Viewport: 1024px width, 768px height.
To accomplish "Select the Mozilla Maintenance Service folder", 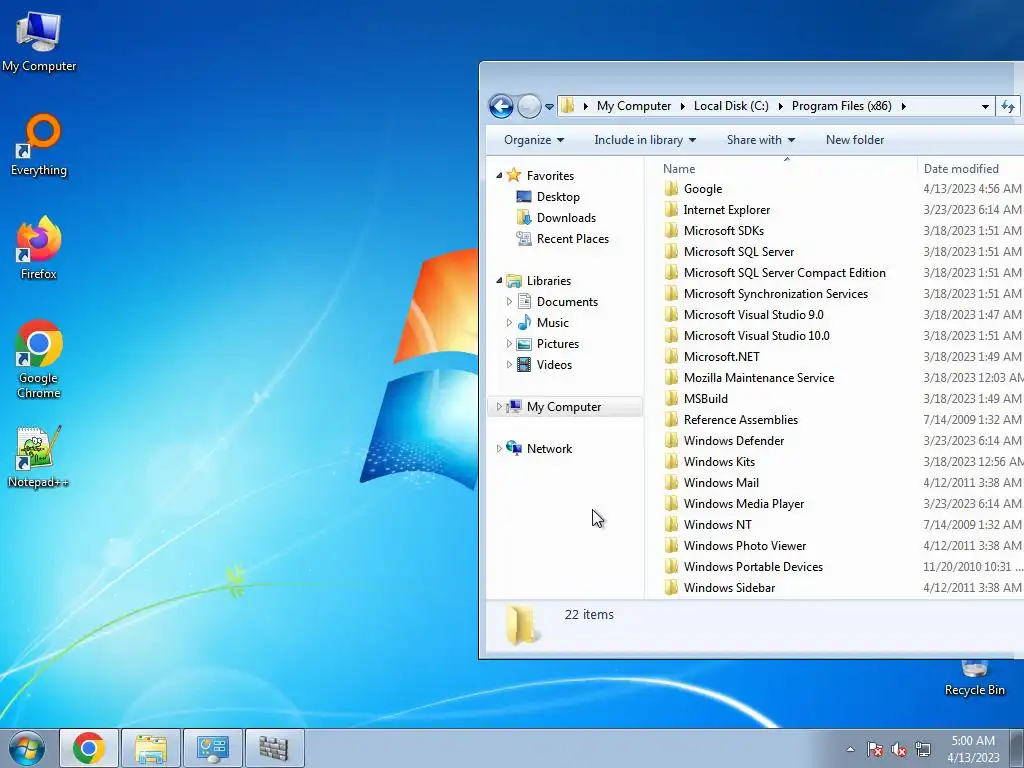I will 758,377.
